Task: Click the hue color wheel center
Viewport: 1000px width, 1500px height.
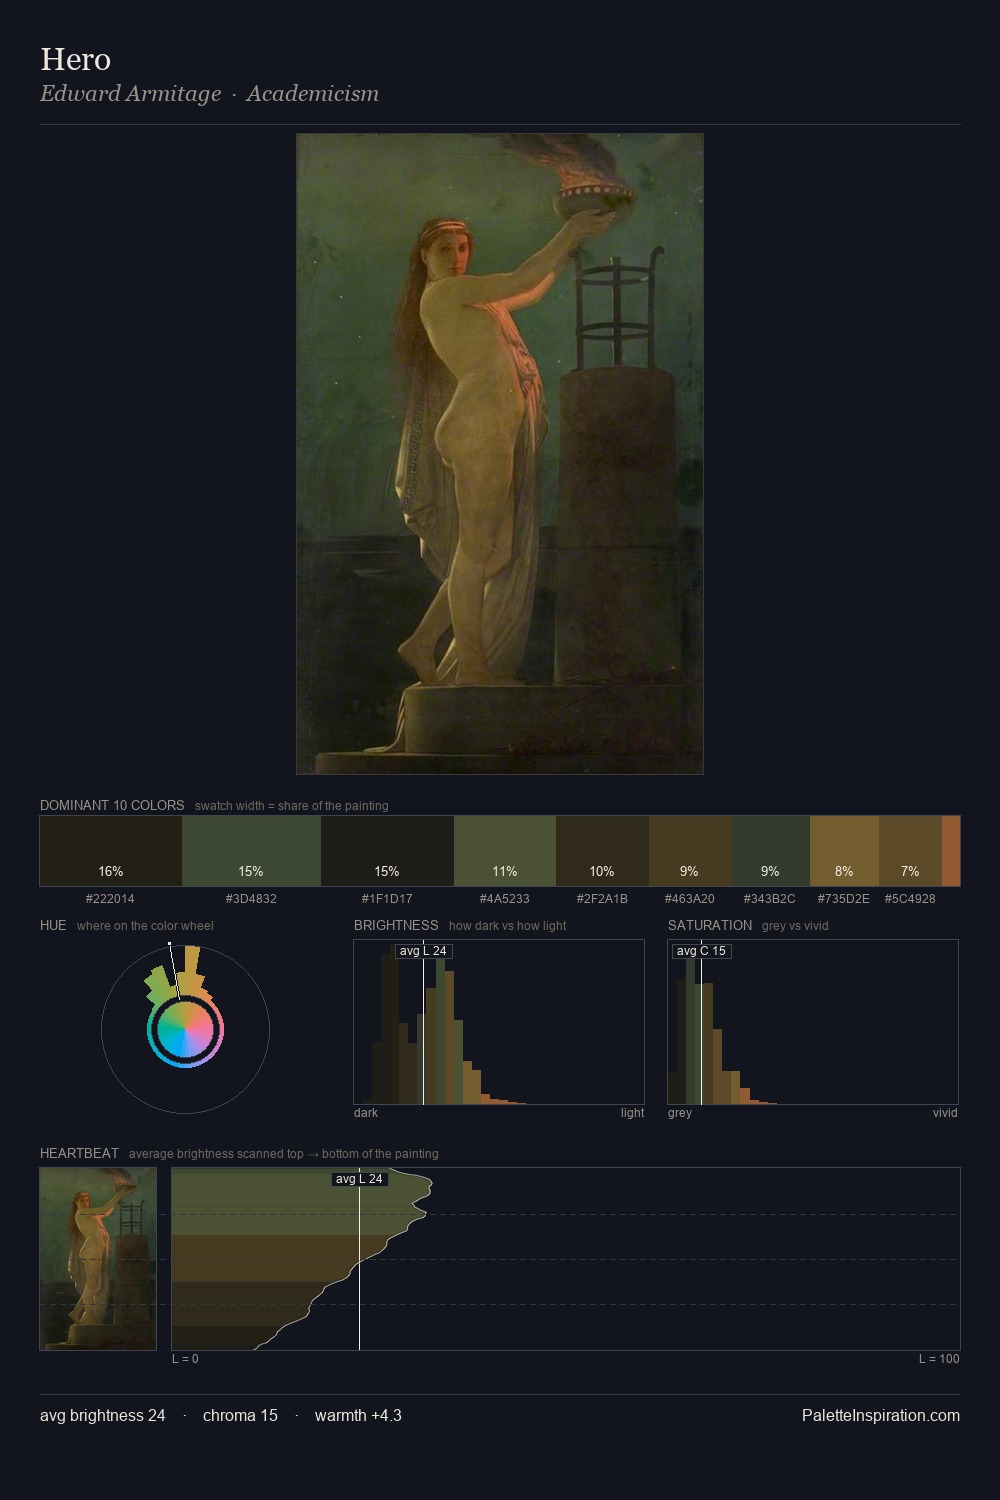Action: [185, 1029]
